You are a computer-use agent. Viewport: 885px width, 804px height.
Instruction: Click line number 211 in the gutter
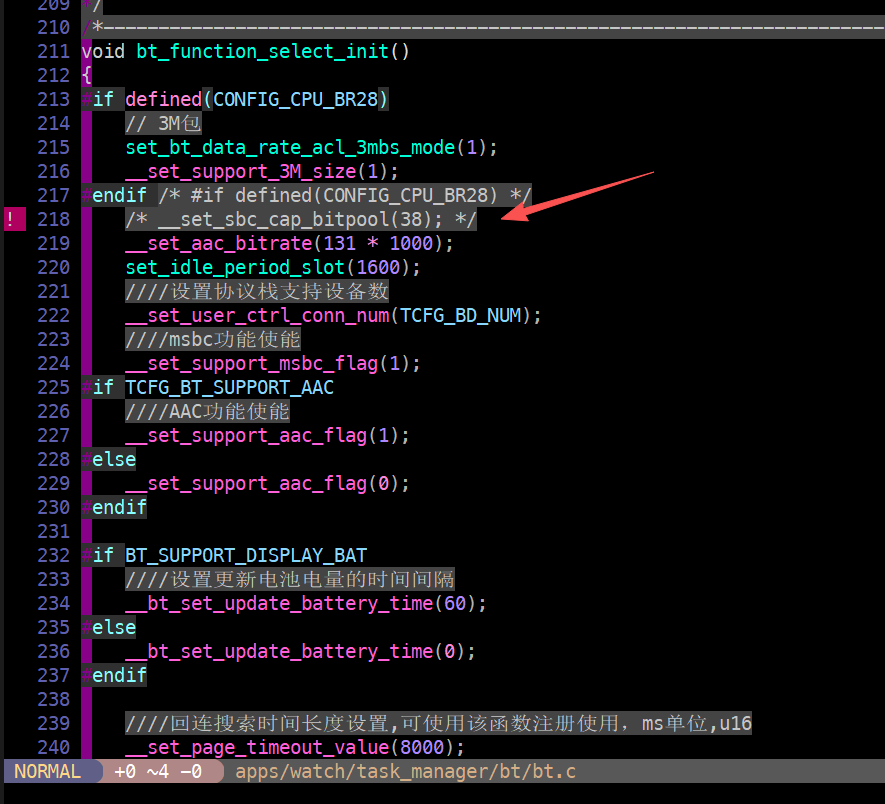pos(54,51)
